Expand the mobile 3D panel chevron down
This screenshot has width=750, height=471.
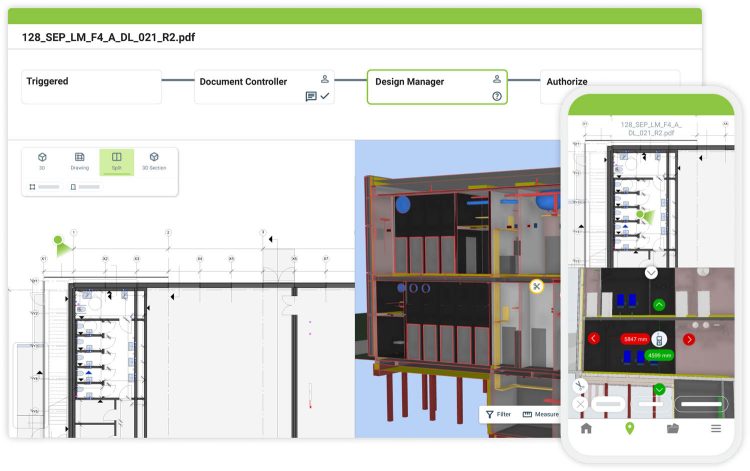click(651, 272)
